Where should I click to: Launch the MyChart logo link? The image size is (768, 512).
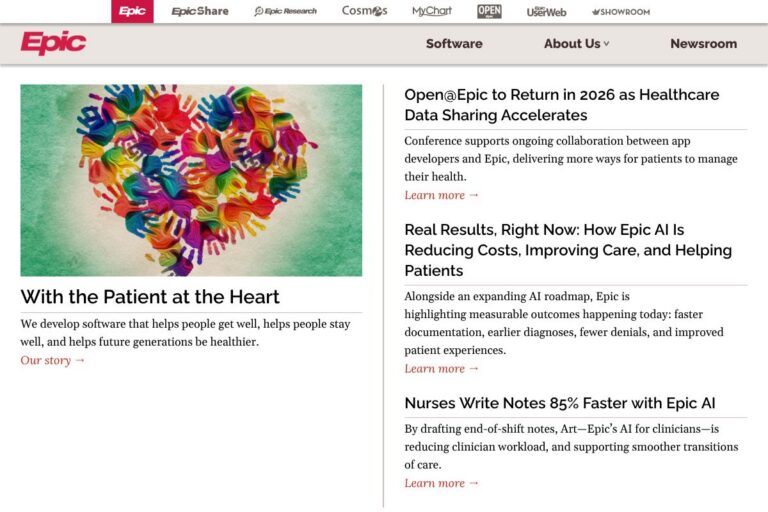tap(432, 11)
